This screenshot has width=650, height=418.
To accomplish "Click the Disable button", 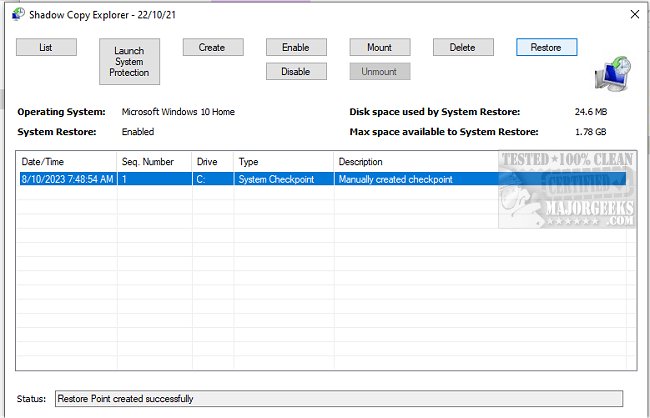I will click(295, 71).
